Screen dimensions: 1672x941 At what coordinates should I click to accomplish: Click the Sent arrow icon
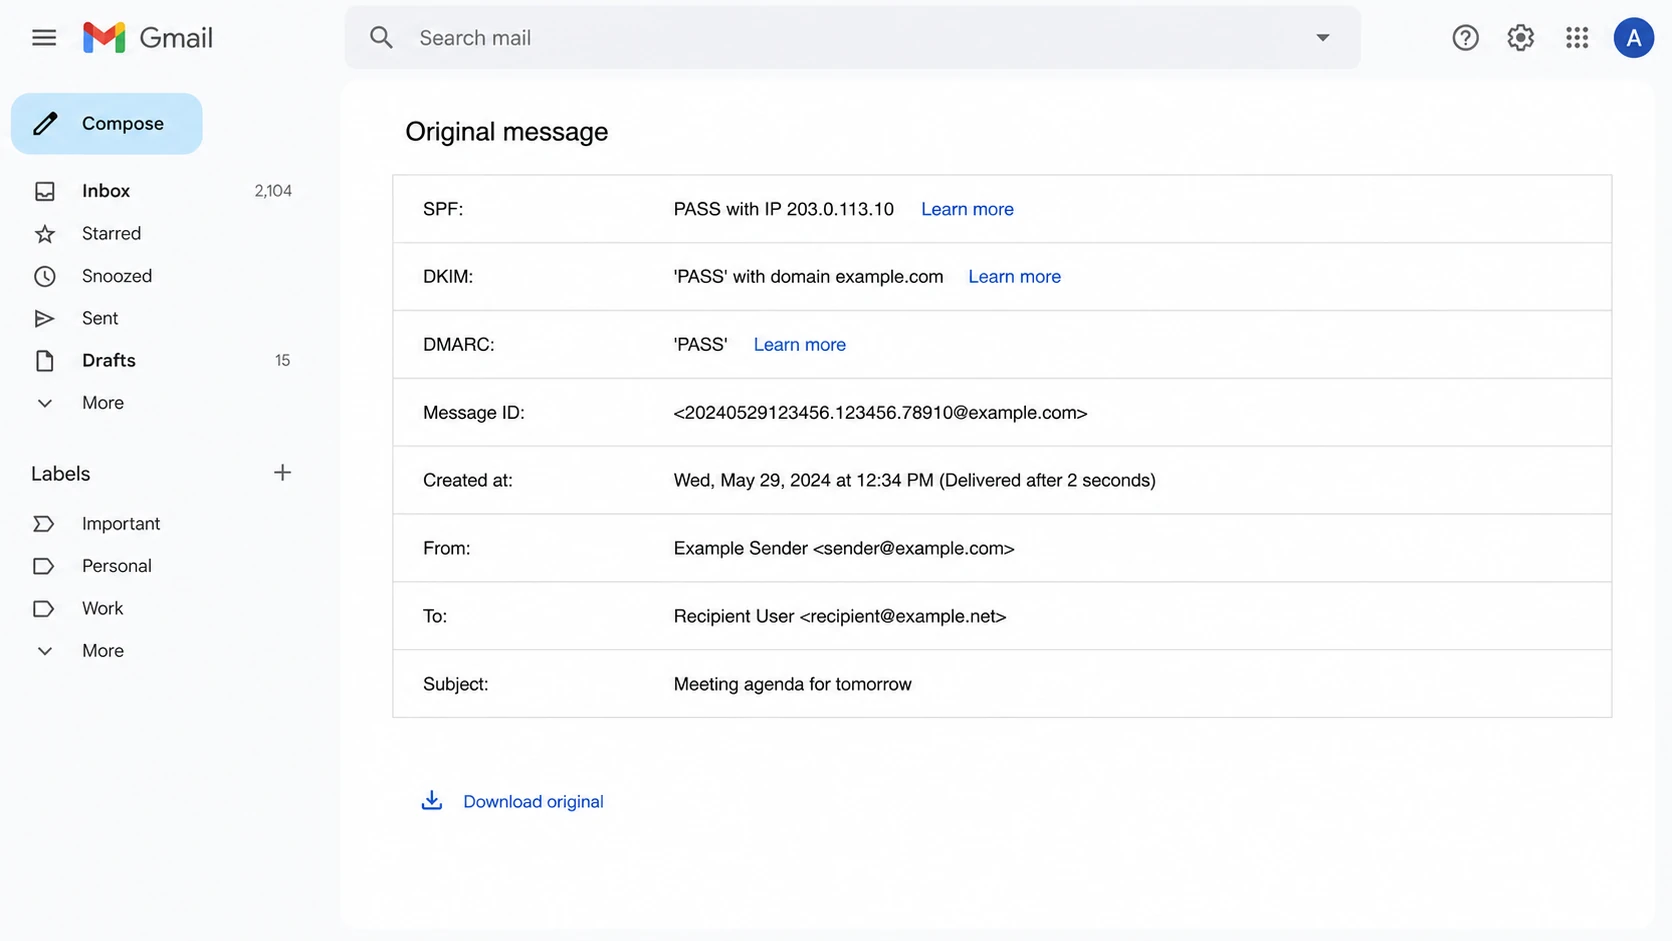(x=44, y=318)
